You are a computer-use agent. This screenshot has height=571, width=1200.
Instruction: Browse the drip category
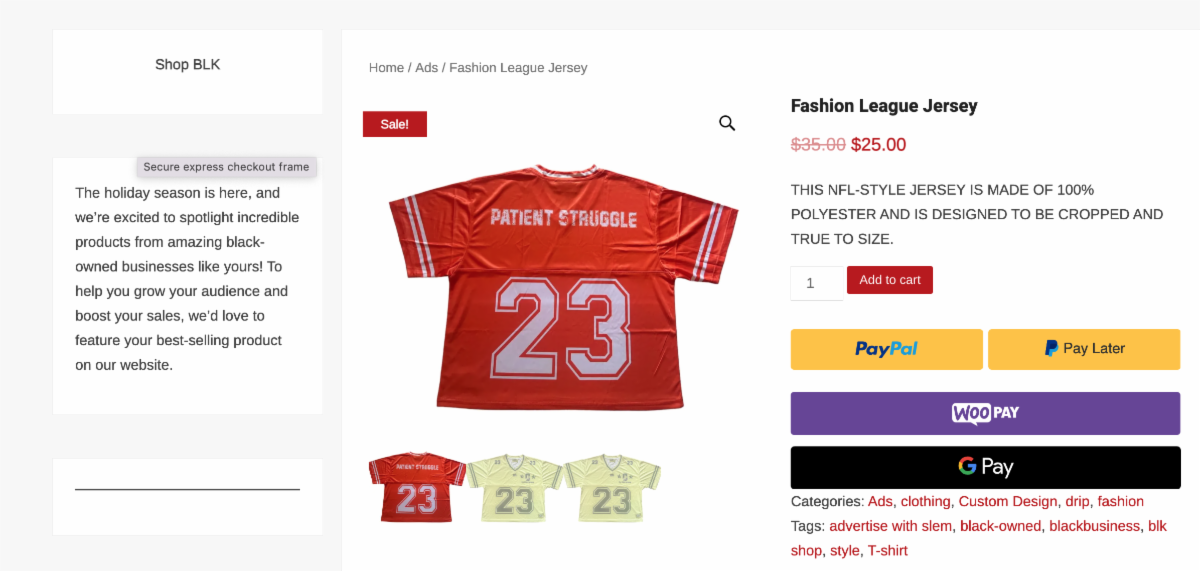click(x=1076, y=502)
